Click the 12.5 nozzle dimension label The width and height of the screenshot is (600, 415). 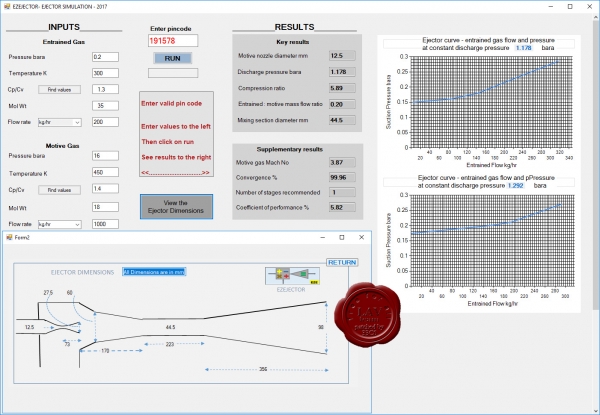29,327
